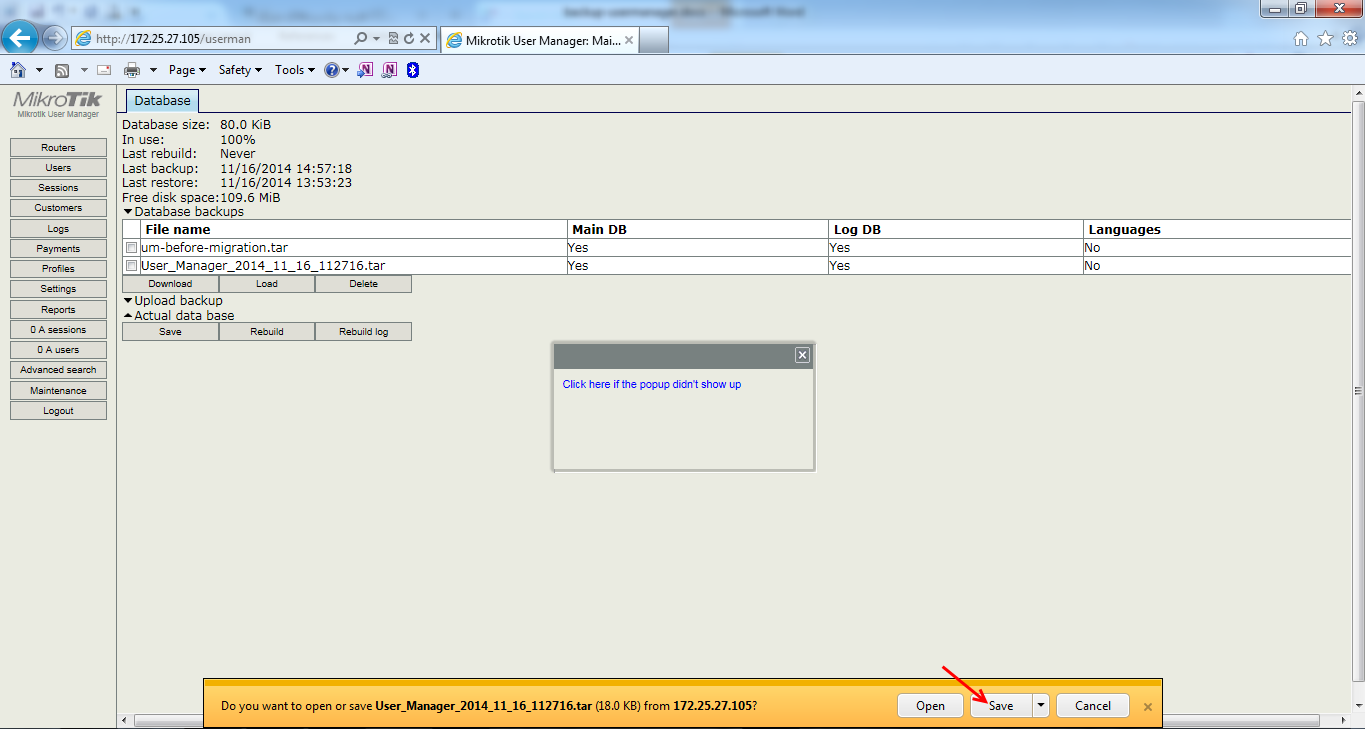
Task: Click Logout in the sidebar
Action: tap(58, 411)
